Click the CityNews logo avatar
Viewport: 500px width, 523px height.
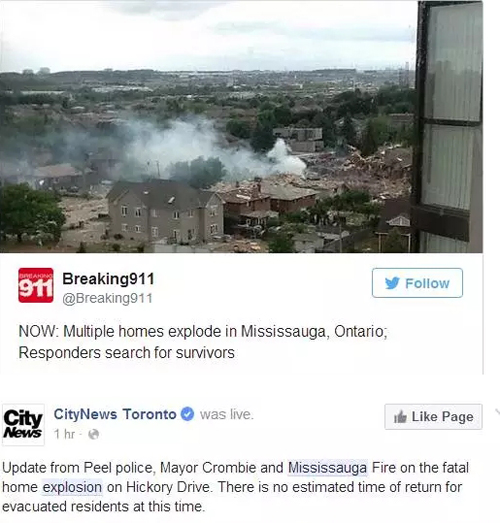tap(23, 425)
